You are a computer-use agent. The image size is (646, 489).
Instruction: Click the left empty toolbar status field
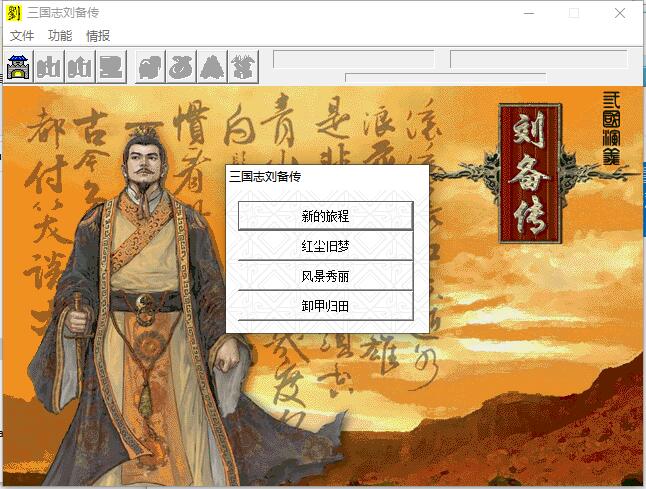pos(353,59)
